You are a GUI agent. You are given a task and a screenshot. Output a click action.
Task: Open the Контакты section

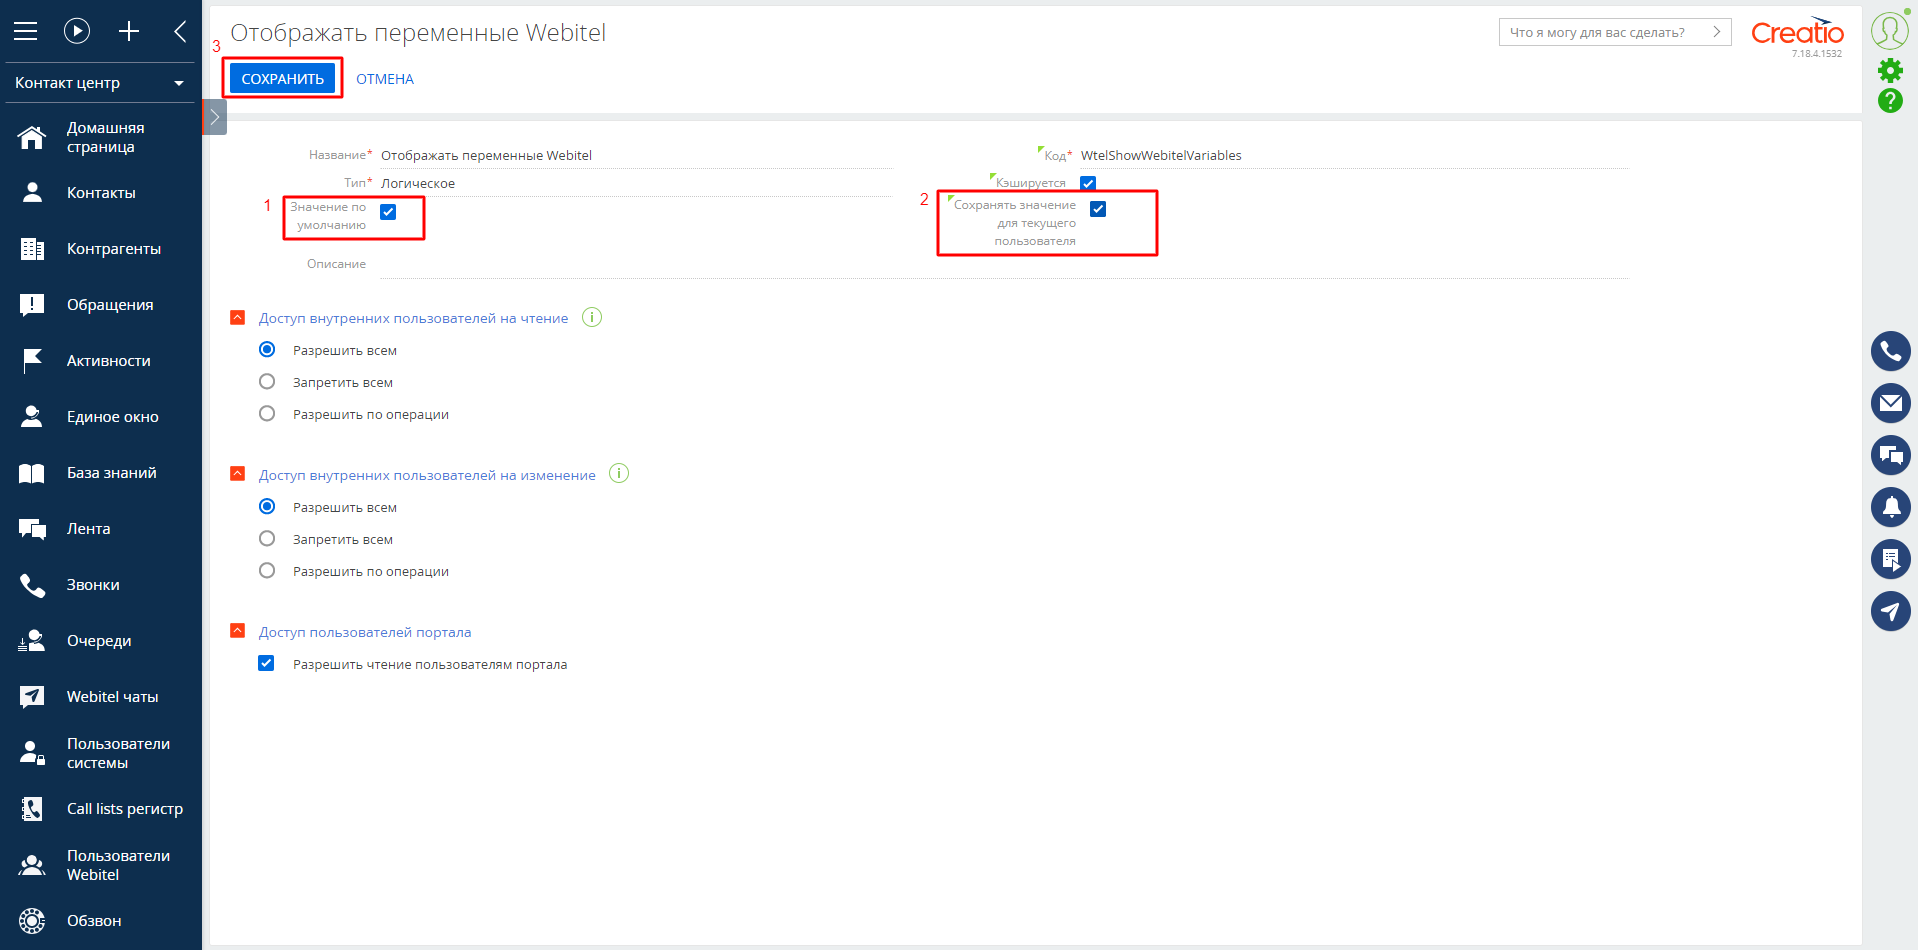(x=101, y=193)
